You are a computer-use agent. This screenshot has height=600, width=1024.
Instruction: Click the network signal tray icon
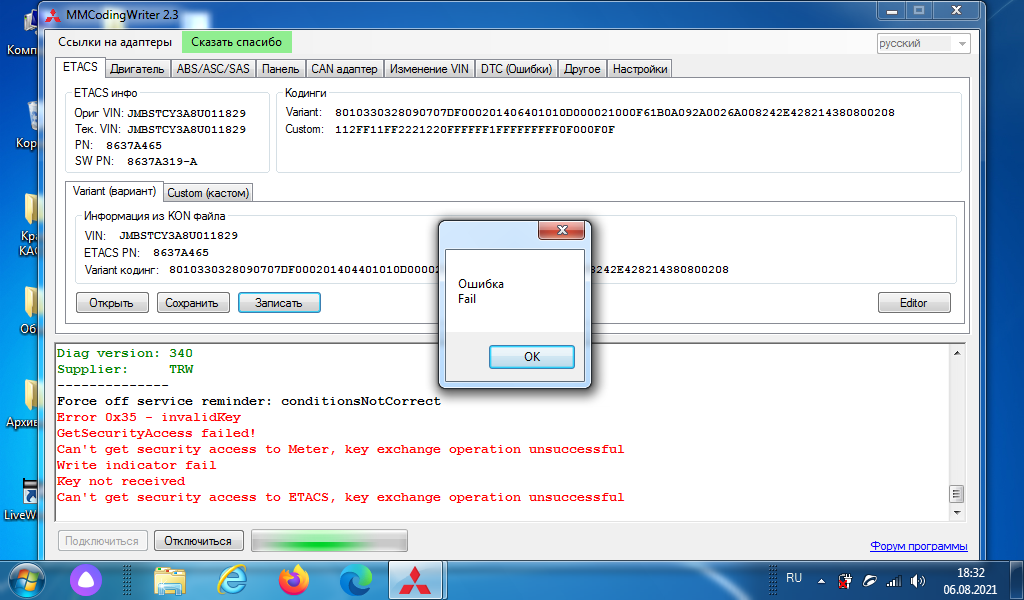point(893,580)
